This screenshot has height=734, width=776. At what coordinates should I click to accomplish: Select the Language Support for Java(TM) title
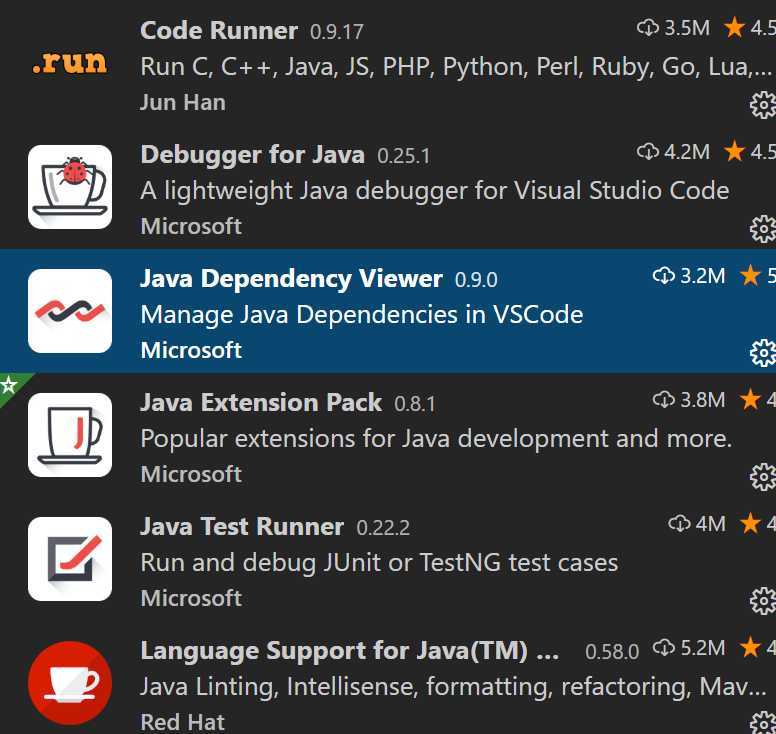[349, 651]
